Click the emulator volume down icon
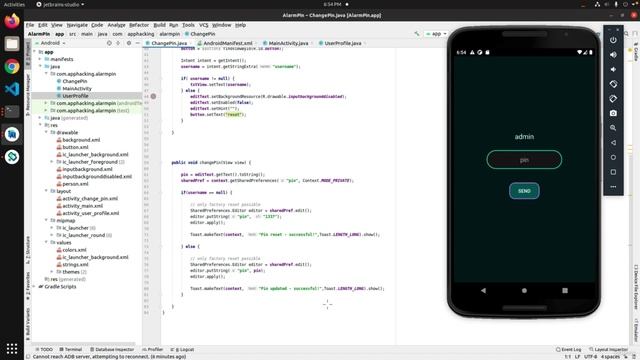640x360 pixels. [x=613, y=69]
